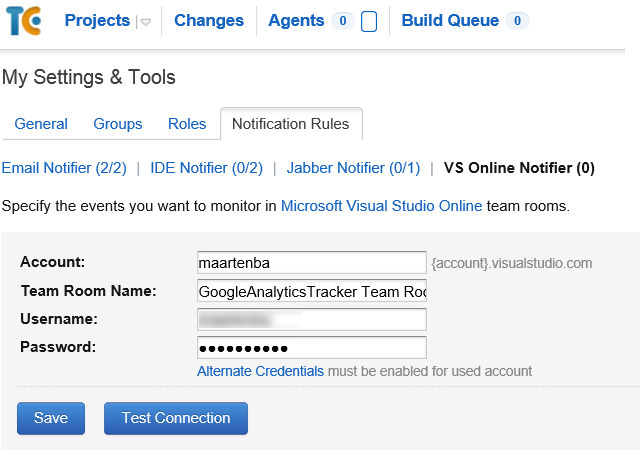640x450 pixels.
Task: Click the Team Room Name: label
Action: click(x=89, y=291)
